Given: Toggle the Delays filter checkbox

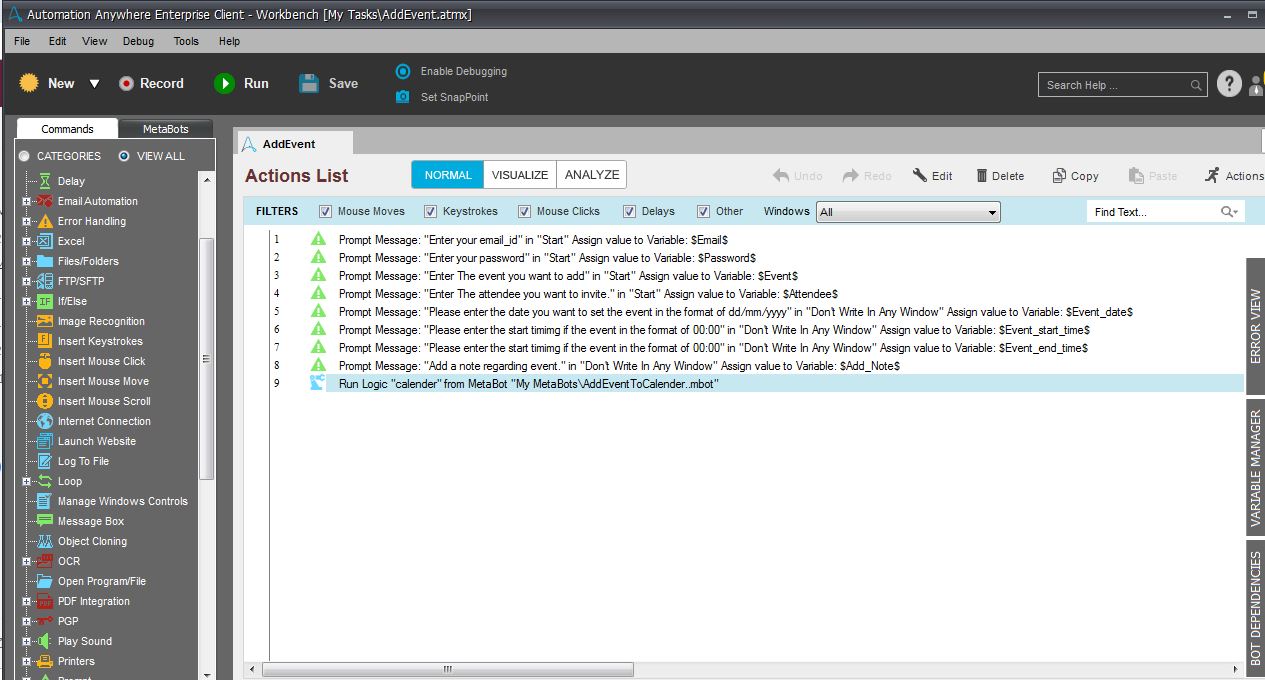Looking at the screenshot, I should click(629, 211).
